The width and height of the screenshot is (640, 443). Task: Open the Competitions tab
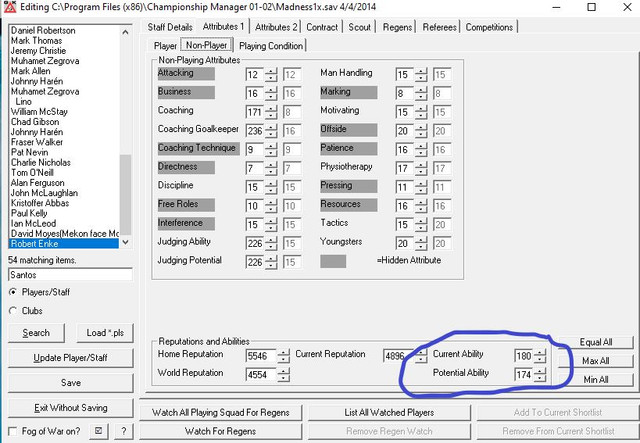(489, 27)
